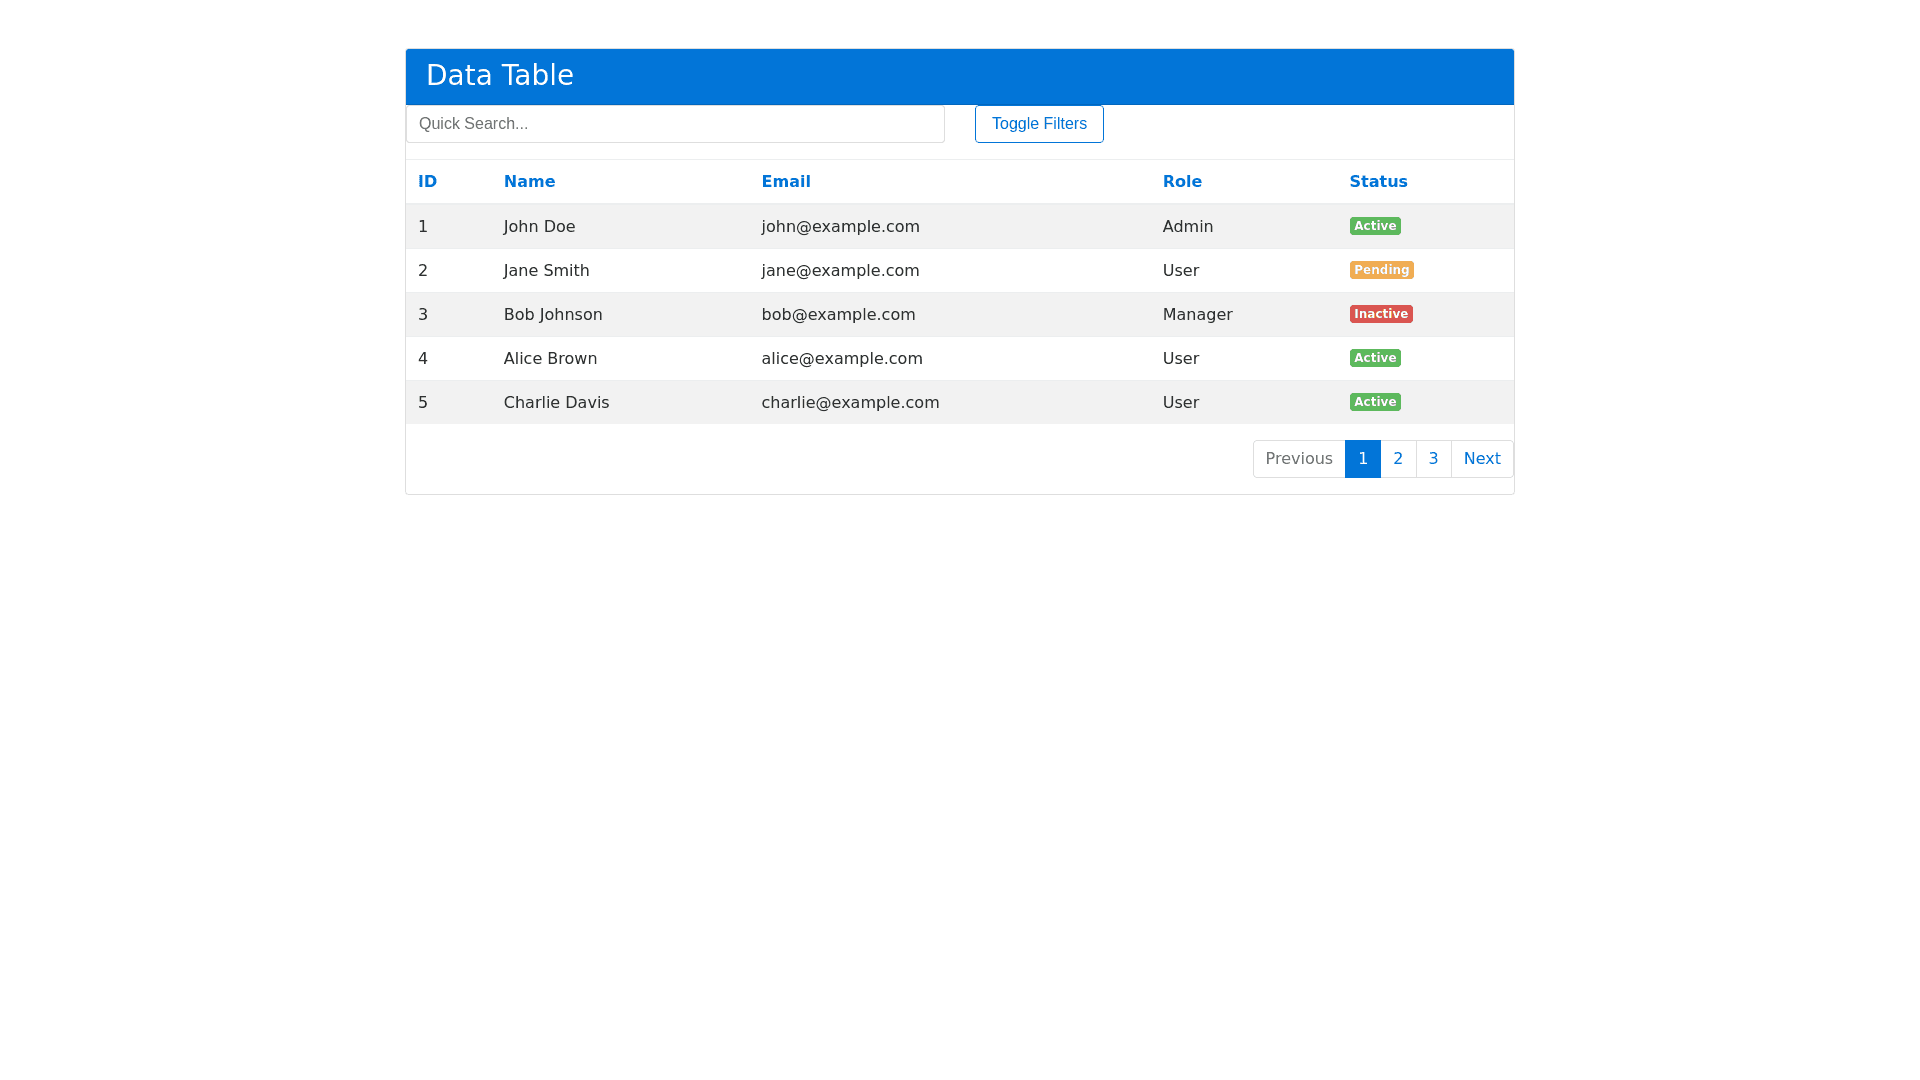1920x1080 pixels.
Task: Click Jane Smith's Pending status badge
Action: 1381,270
